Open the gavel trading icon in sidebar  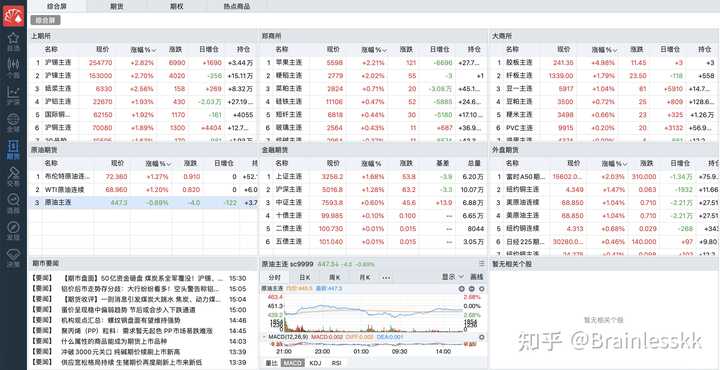pos(13,176)
